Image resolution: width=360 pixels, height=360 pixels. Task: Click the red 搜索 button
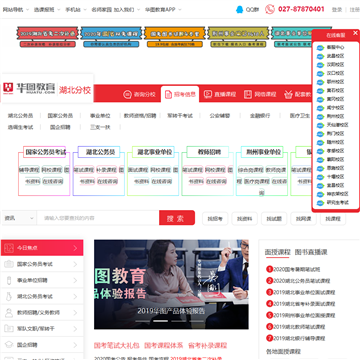177,218
